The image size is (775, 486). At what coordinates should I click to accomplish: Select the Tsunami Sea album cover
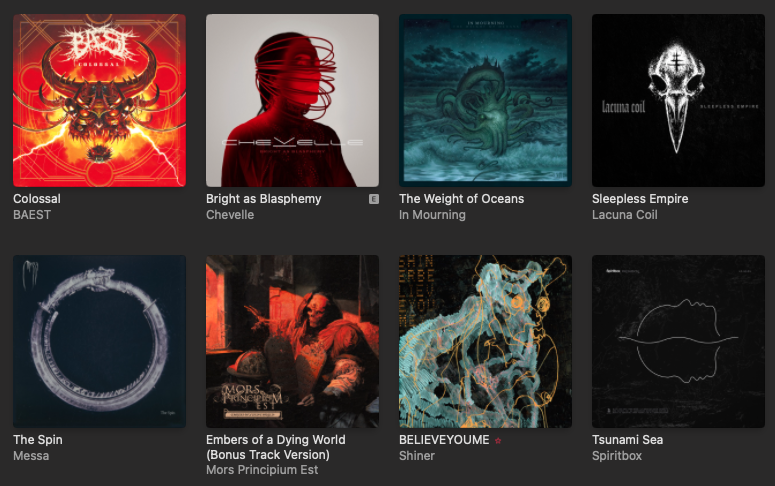coord(679,341)
